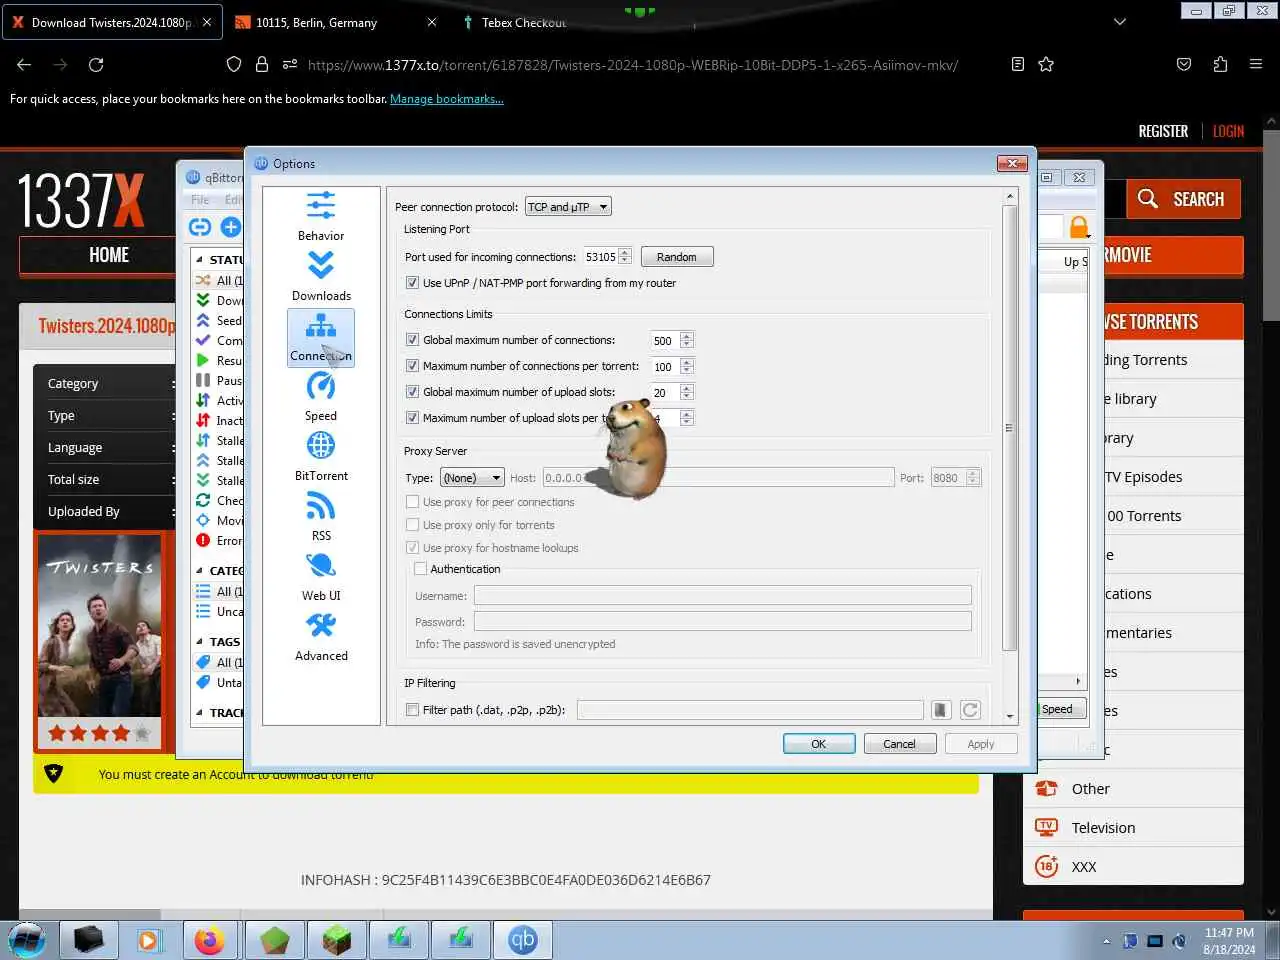The image size is (1280, 960).
Task: Click Firefox page reload icon
Action: [x=96, y=64]
